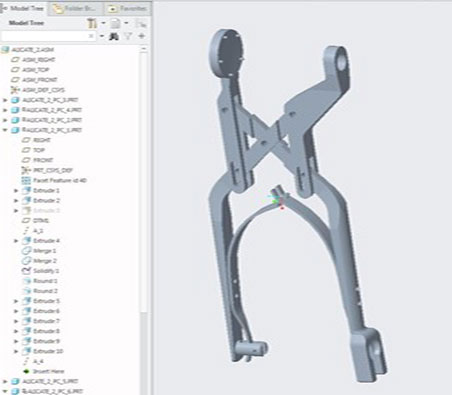Clear the search field with the X

click(x=91, y=36)
